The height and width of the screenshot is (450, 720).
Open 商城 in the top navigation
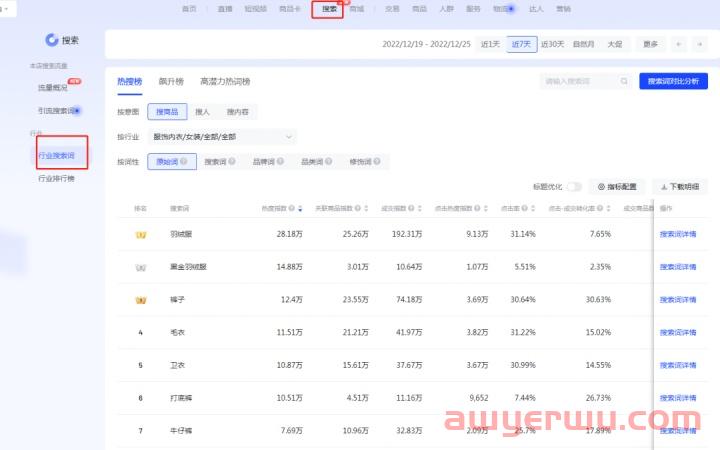pos(358,9)
